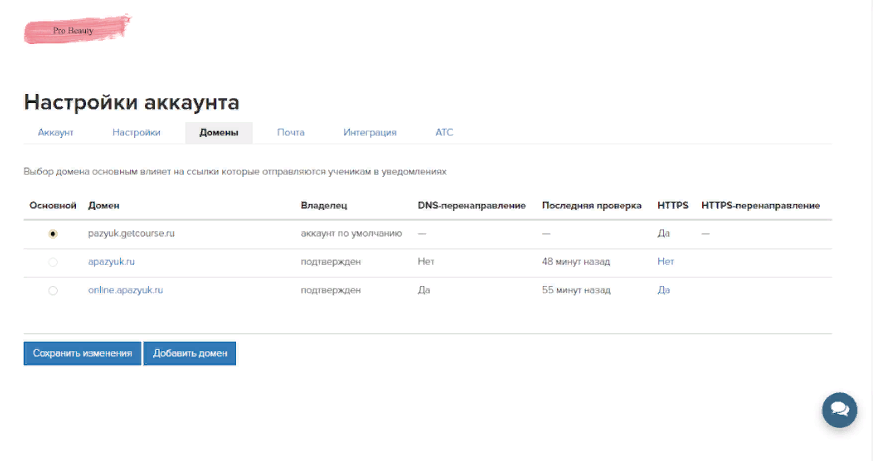Click the Сохранить изменения button

click(82, 354)
